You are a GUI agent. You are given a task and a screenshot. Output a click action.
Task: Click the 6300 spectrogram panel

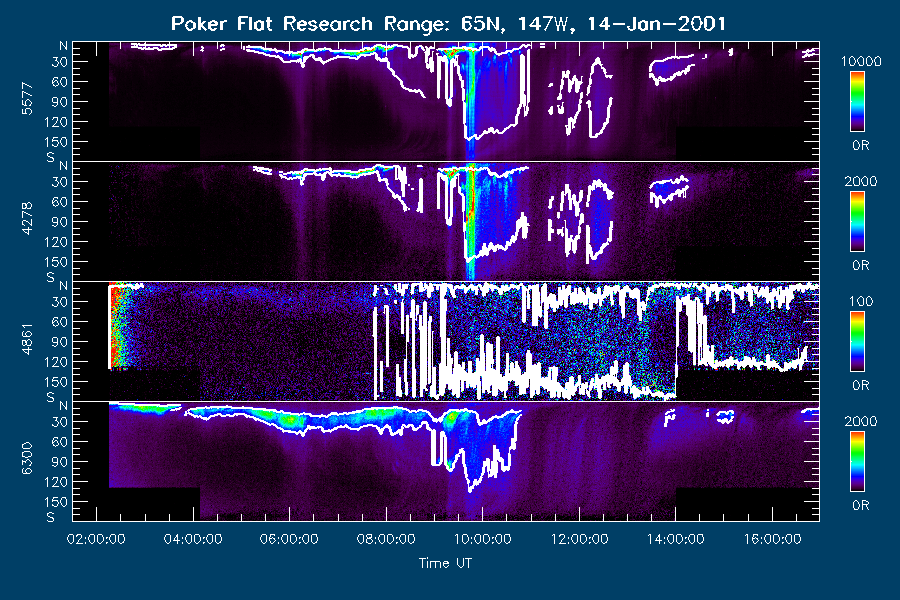point(446,461)
